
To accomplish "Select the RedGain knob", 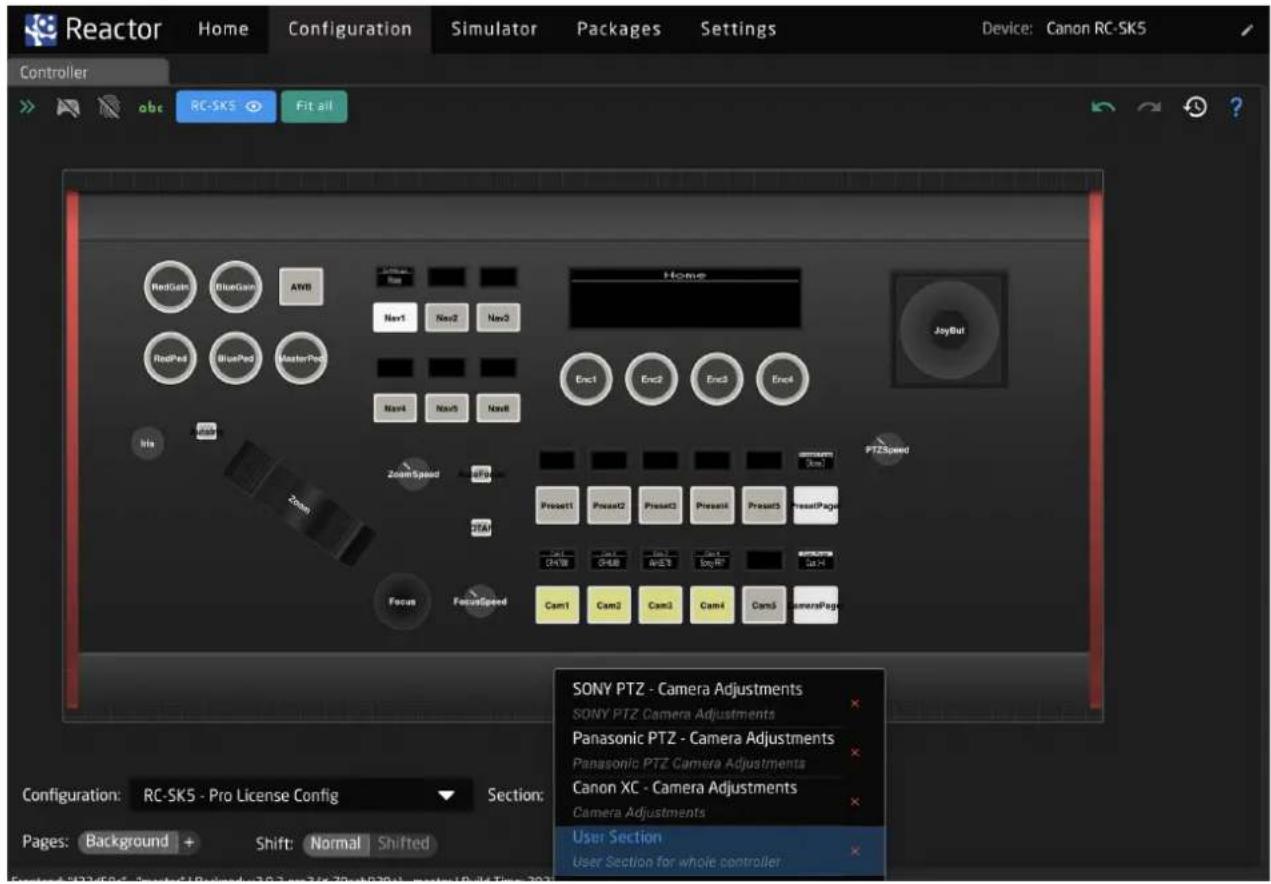I will pos(172,286).
